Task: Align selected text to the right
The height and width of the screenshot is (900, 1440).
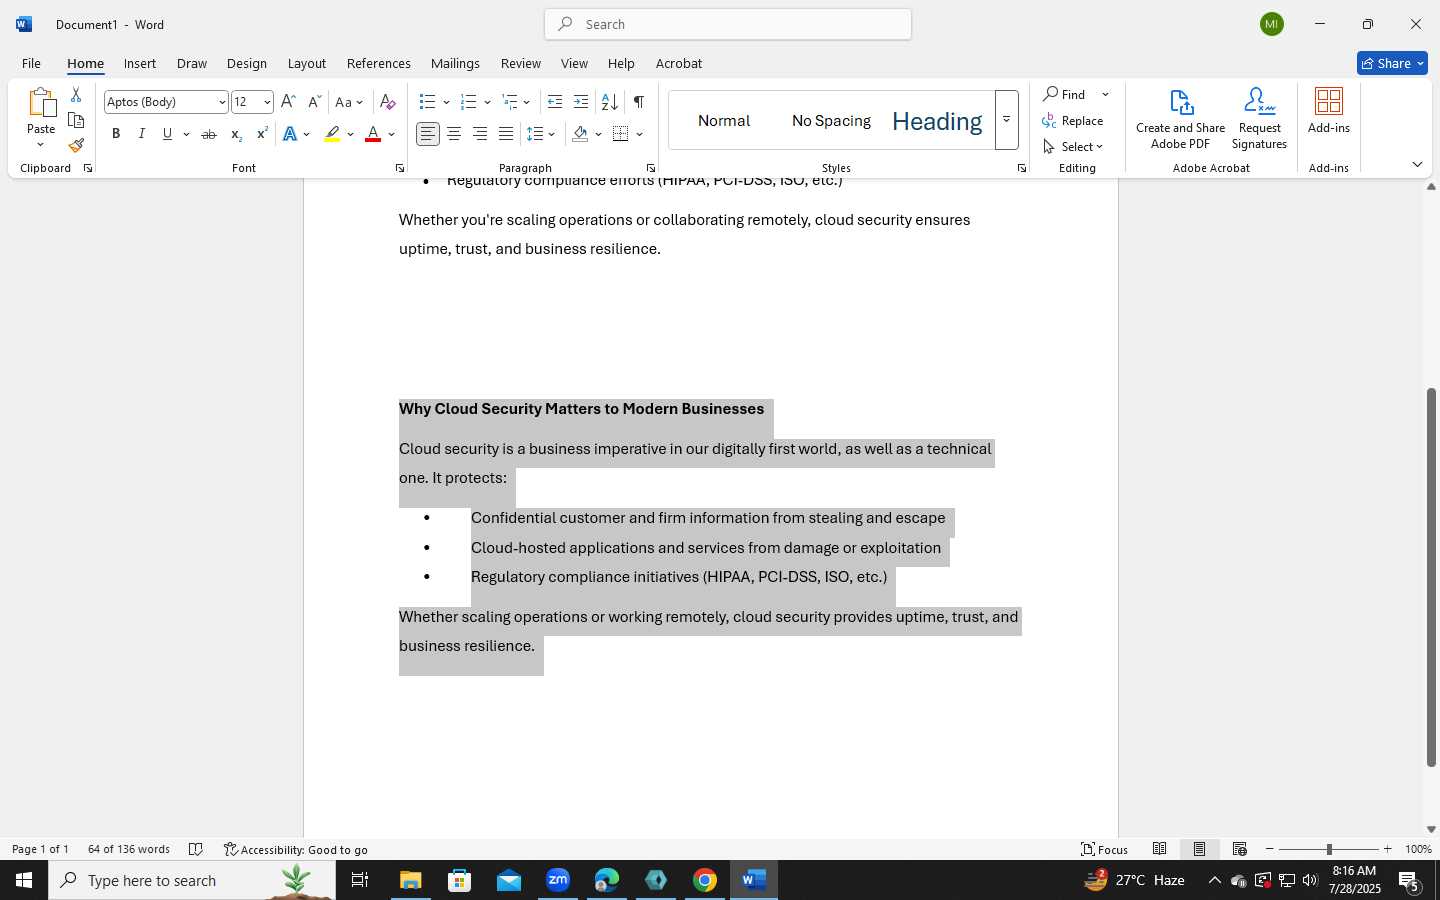Action: (x=480, y=134)
